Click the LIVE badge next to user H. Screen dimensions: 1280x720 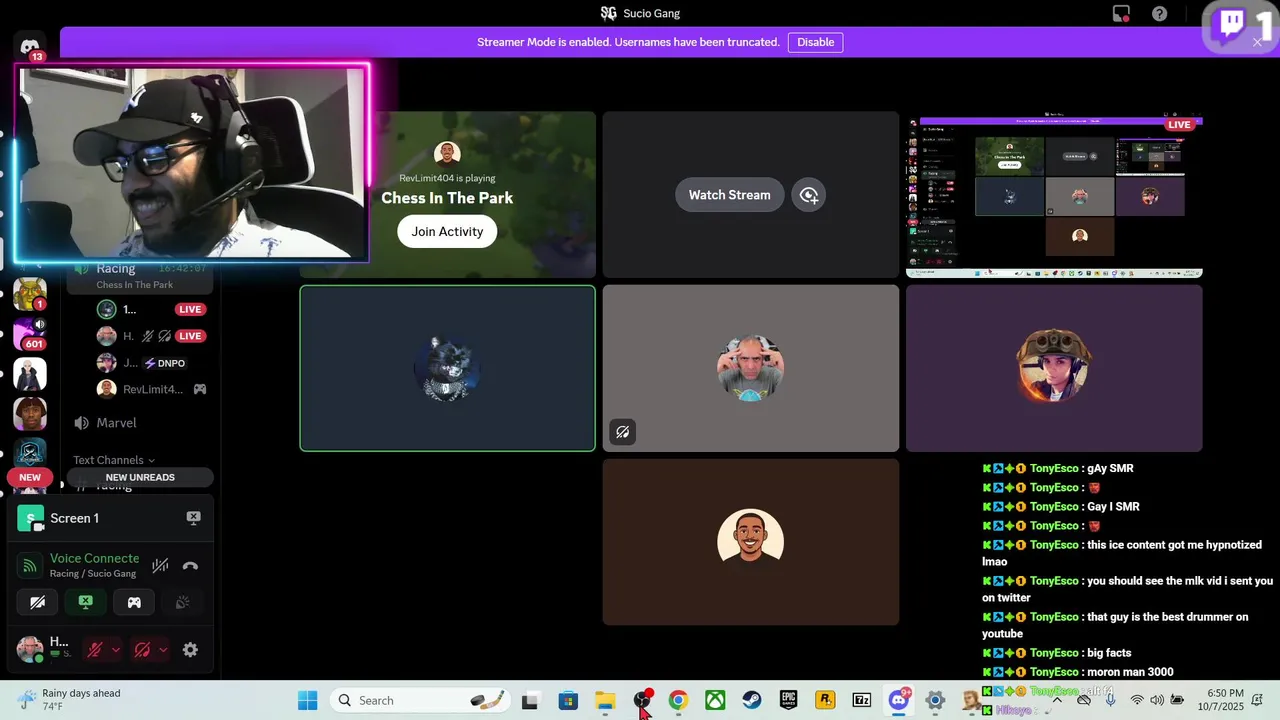[x=190, y=336]
